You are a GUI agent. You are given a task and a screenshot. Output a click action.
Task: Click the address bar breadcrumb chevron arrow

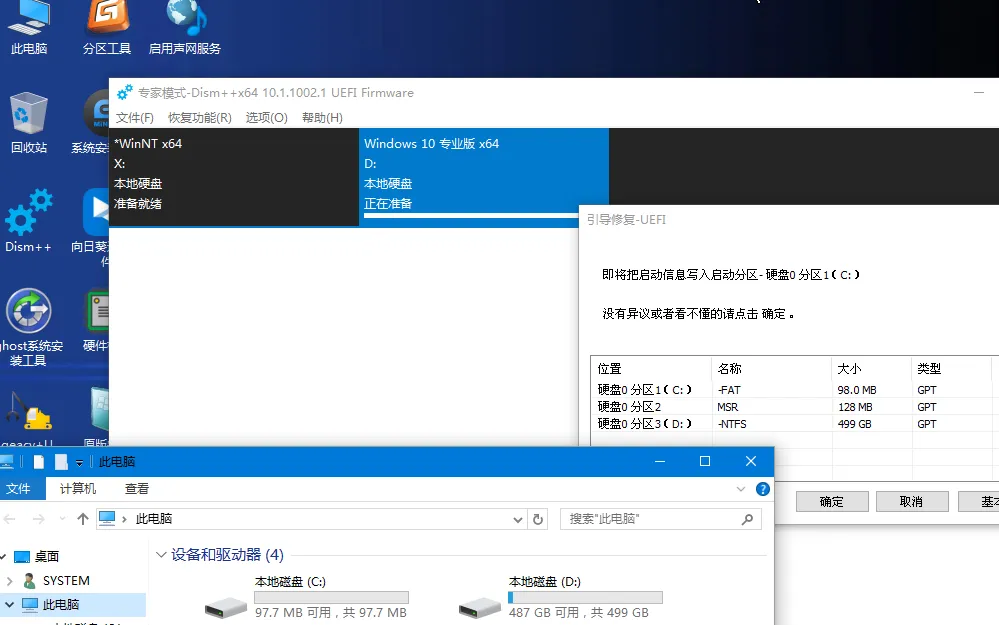click(x=124, y=519)
